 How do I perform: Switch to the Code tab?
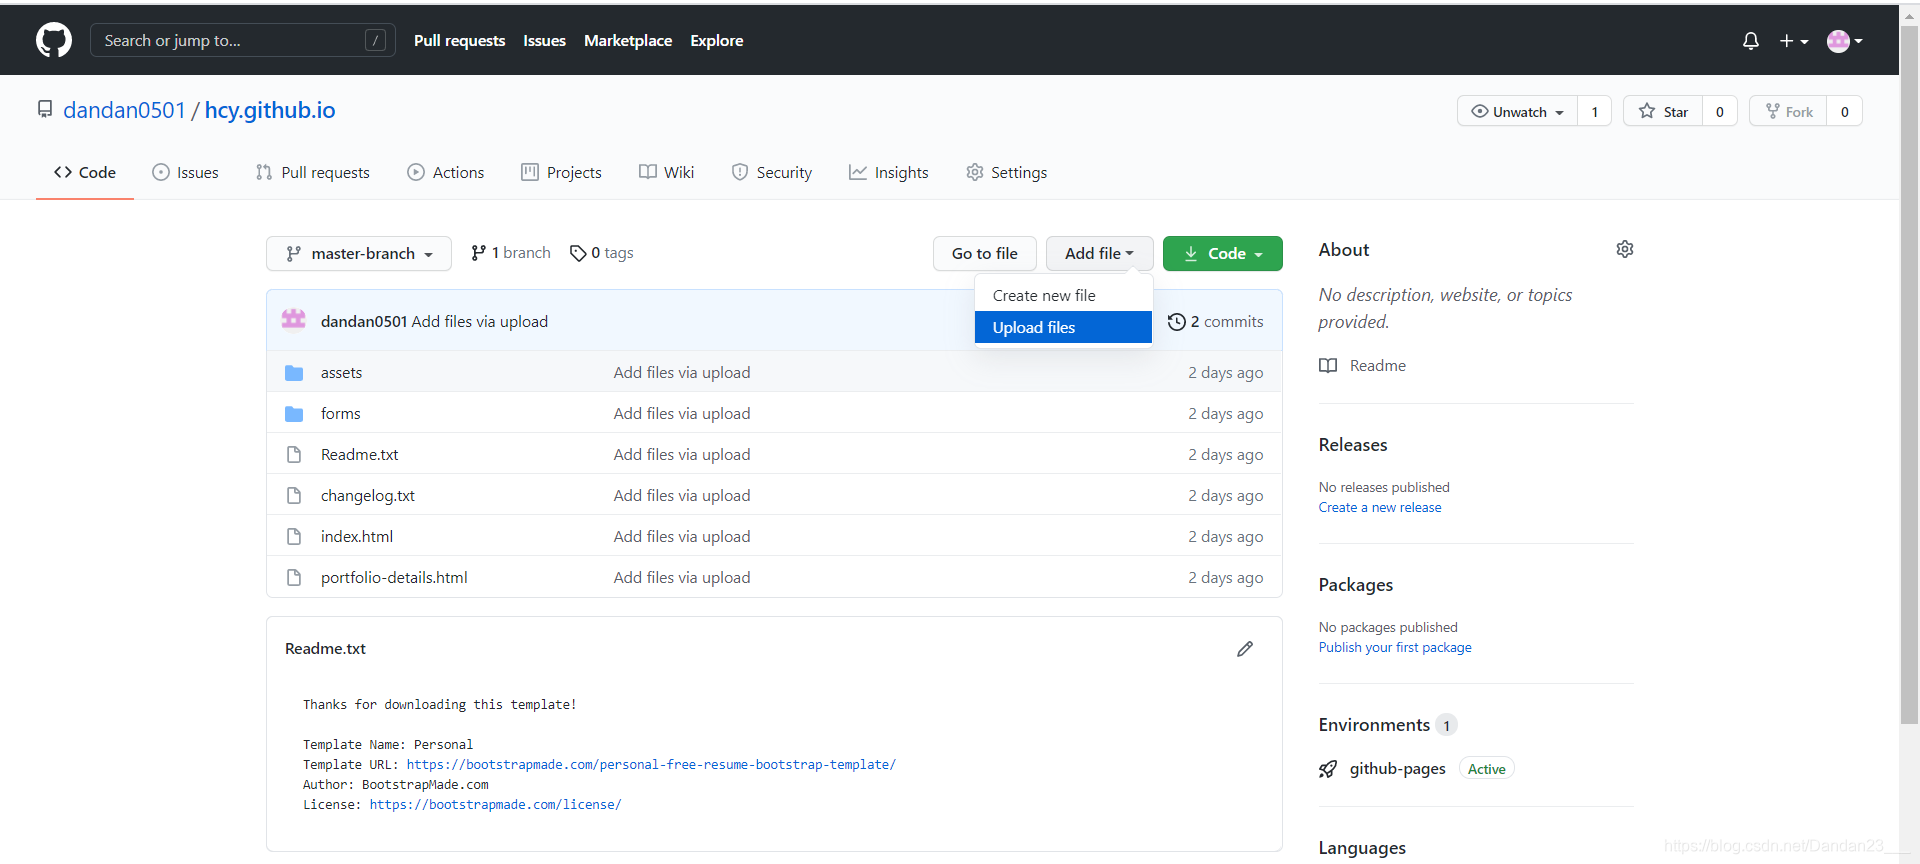click(85, 172)
